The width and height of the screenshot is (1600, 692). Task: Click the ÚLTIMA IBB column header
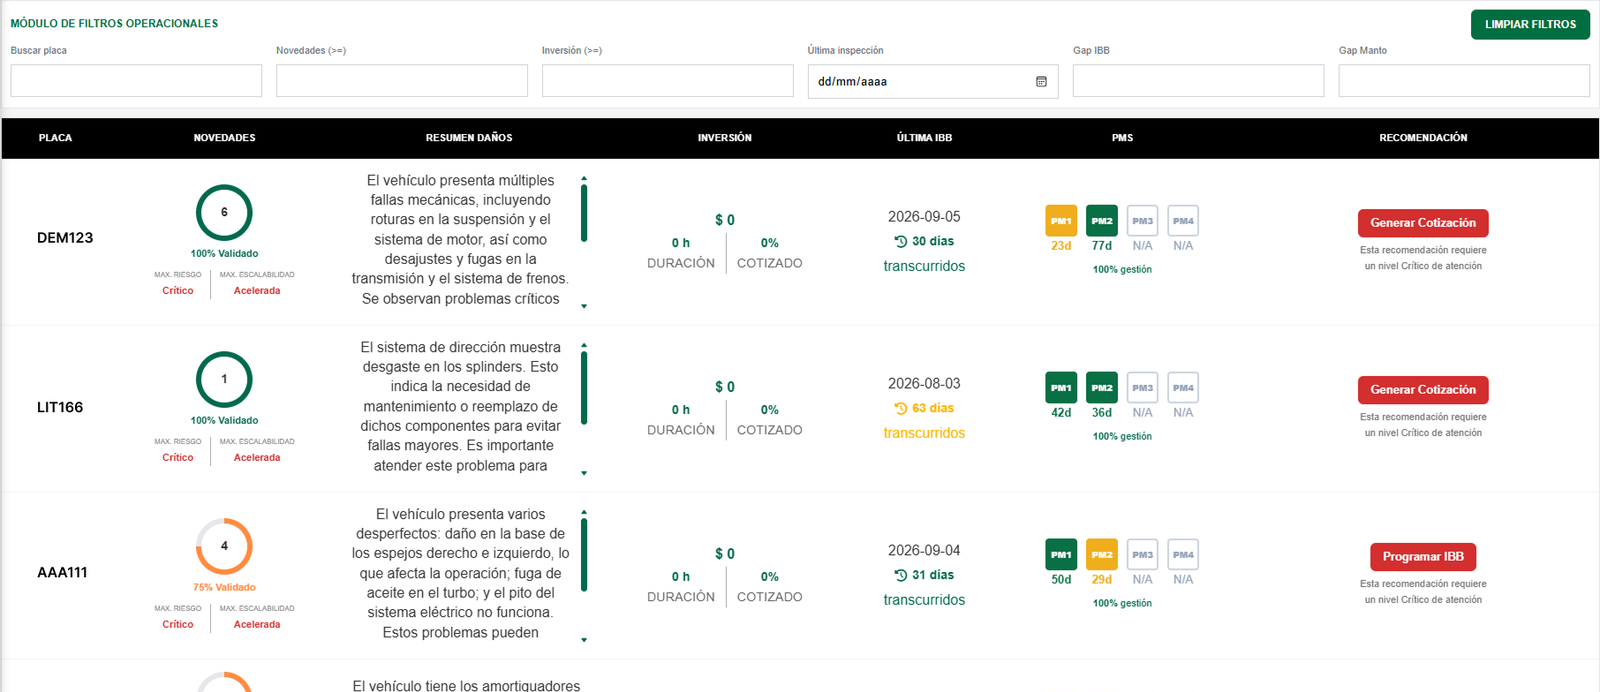click(924, 138)
